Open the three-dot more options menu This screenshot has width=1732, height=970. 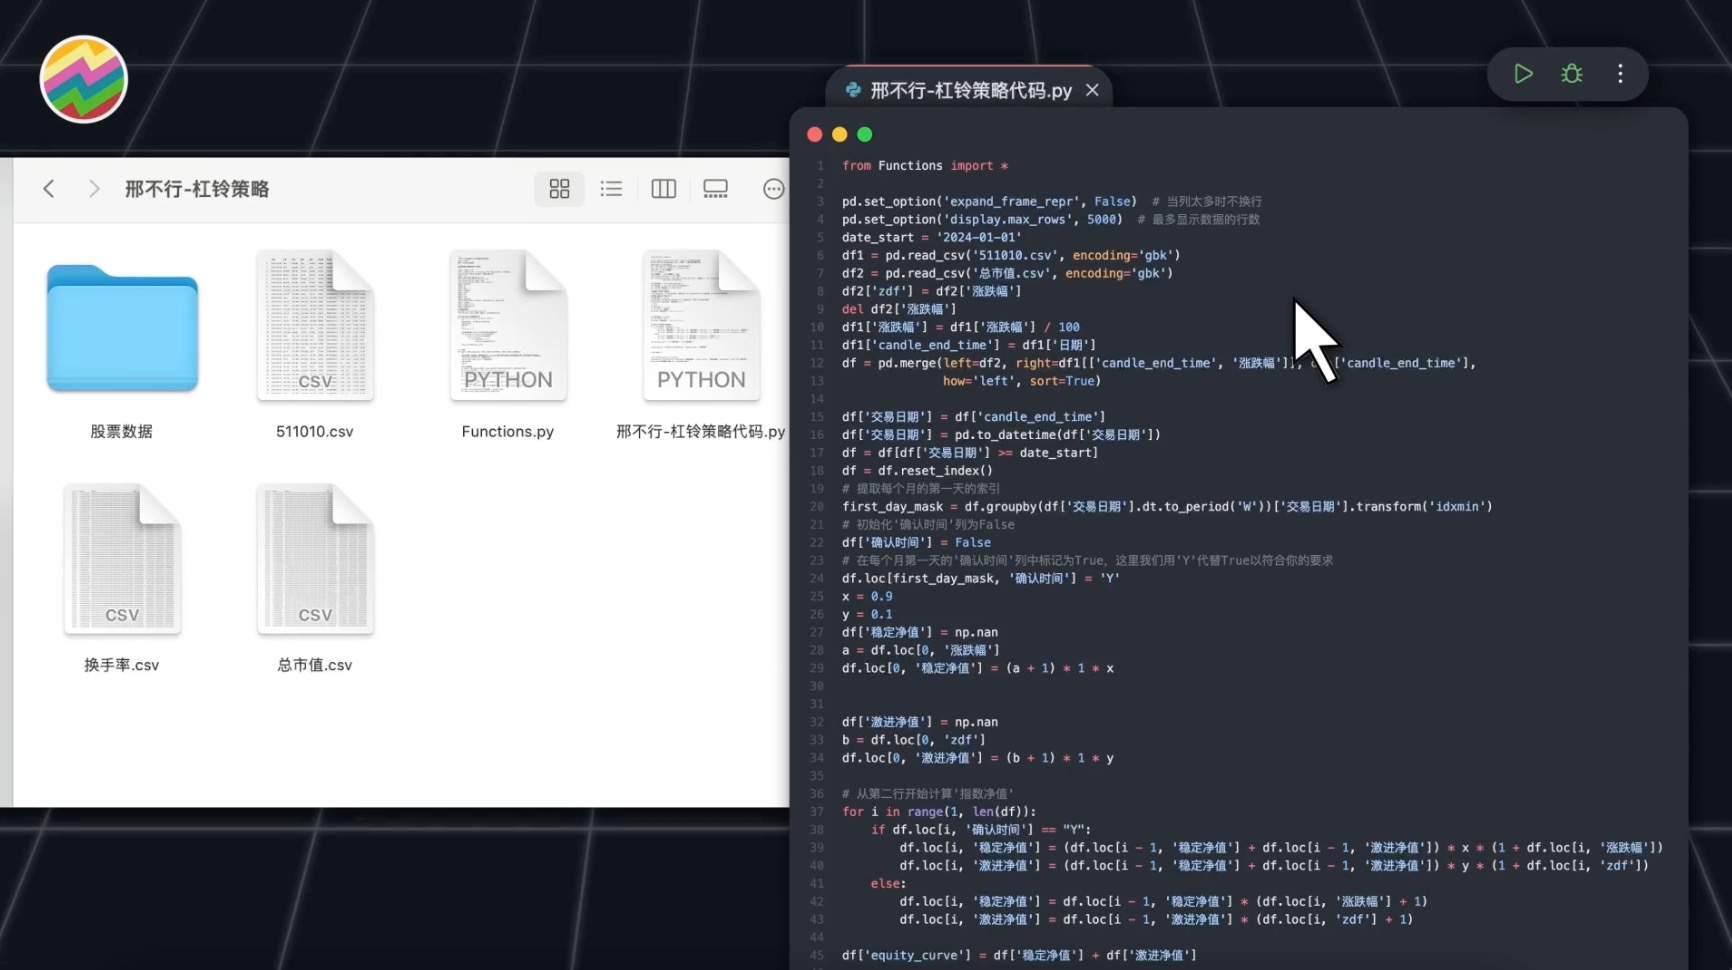(x=1620, y=74)
